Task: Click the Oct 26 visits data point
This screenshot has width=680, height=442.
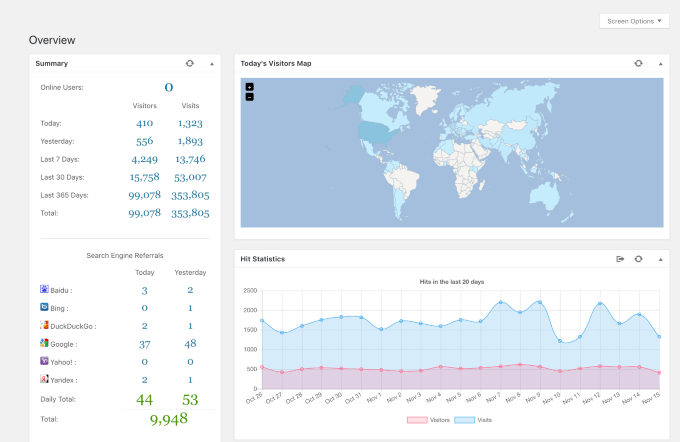Action: [x=262, y=321]
